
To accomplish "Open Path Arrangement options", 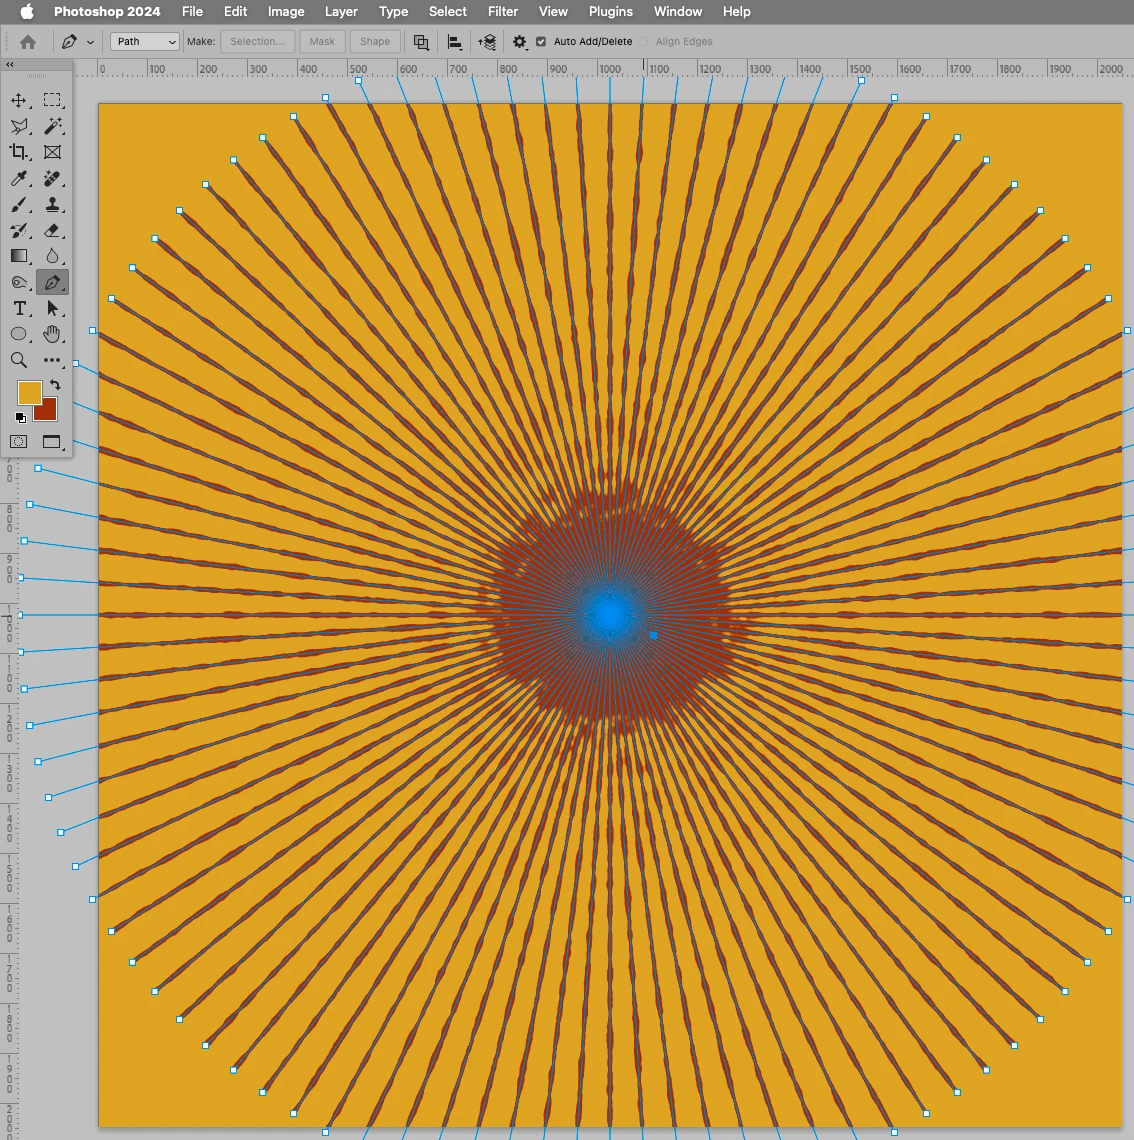I will click(x=487, y=41).
